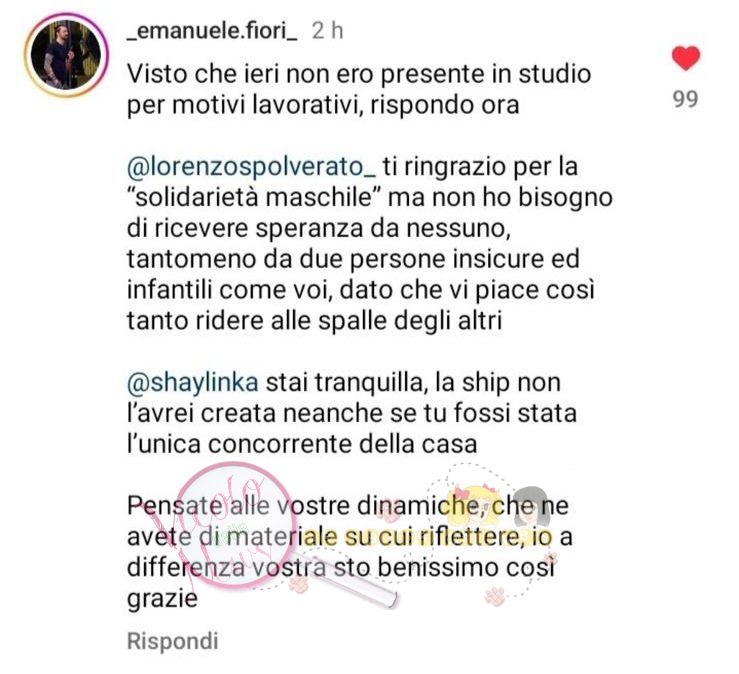Open the @shaylinka mention

tap(193, 383)
